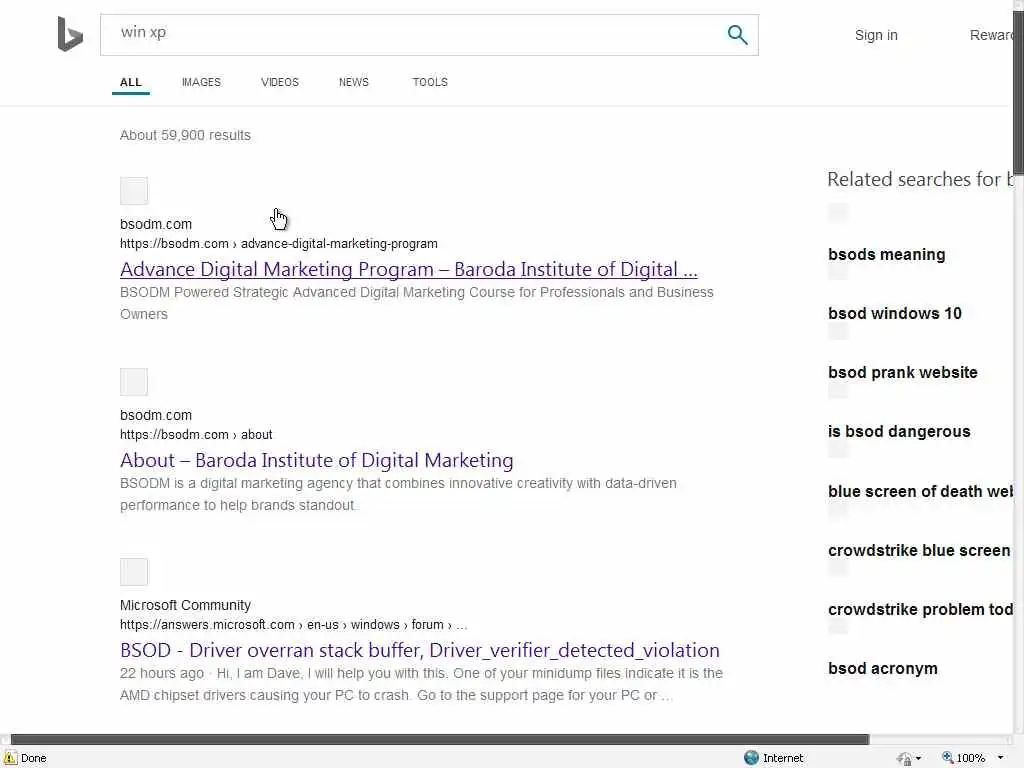This screenshot has height=768, width=1024.
Task: Click favicon placeholder above first bsodm.com result
Action: pyautogui.click(x=134, y=191)
